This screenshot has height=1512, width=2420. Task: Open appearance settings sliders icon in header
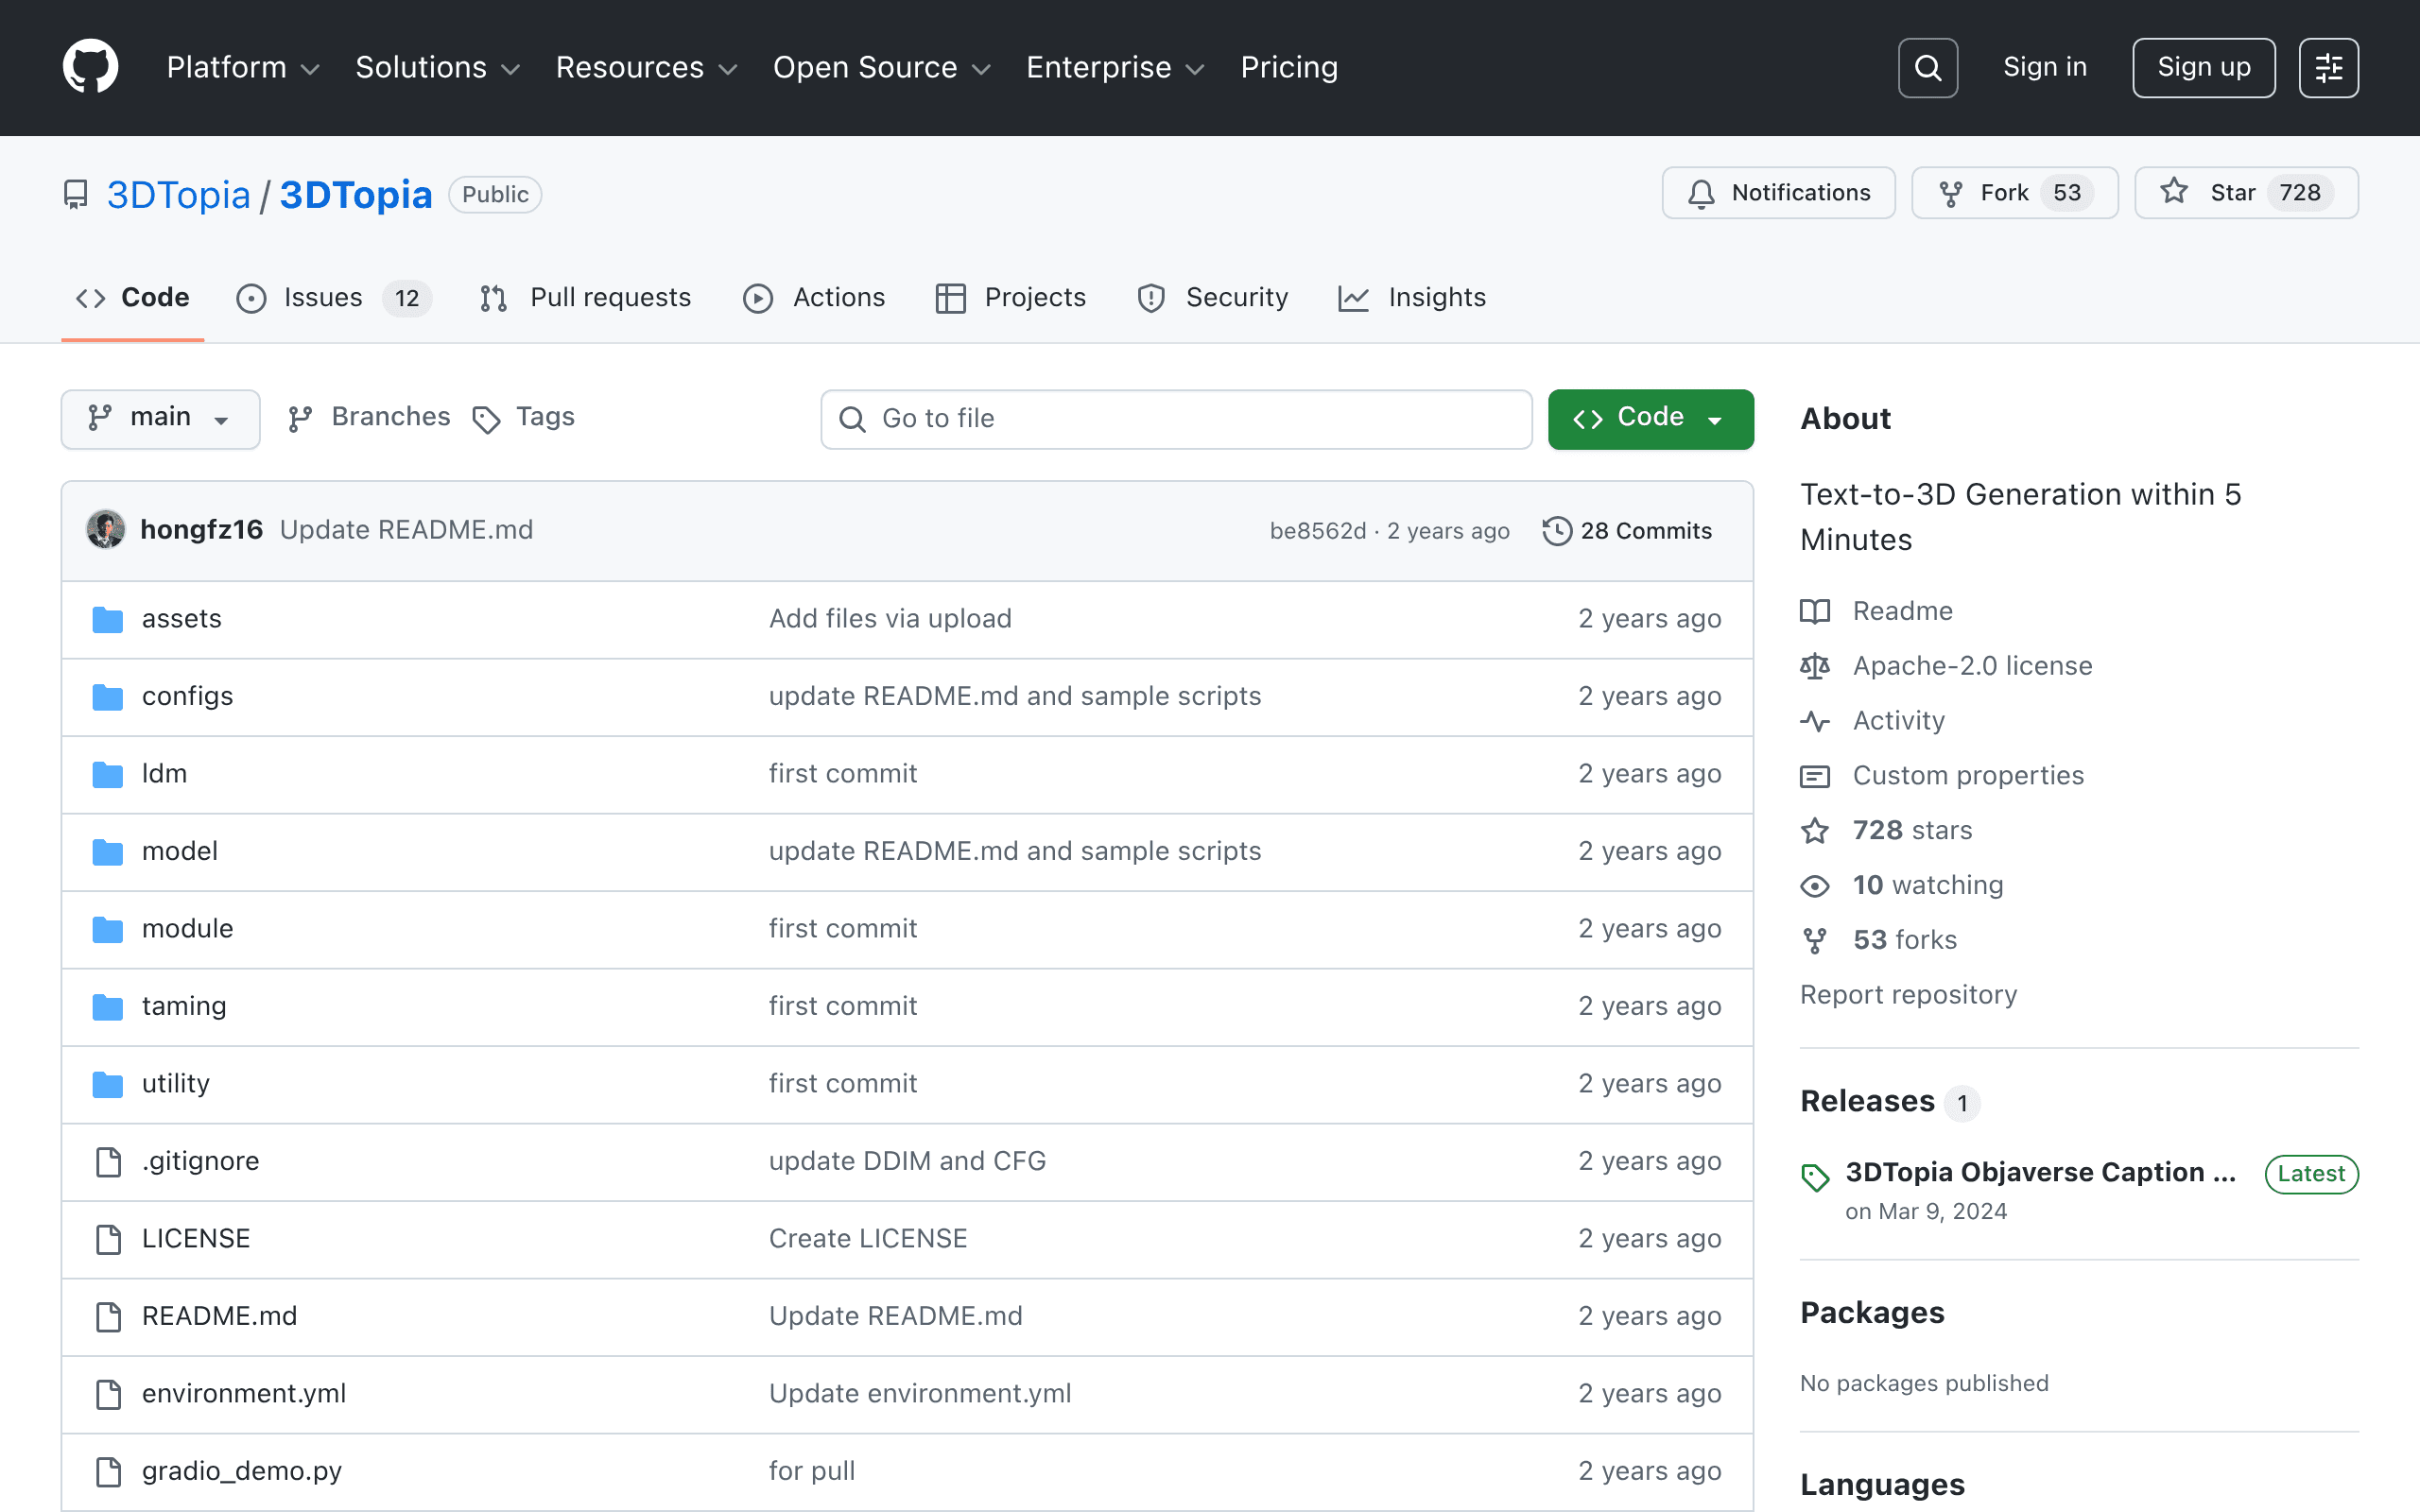2328,68
